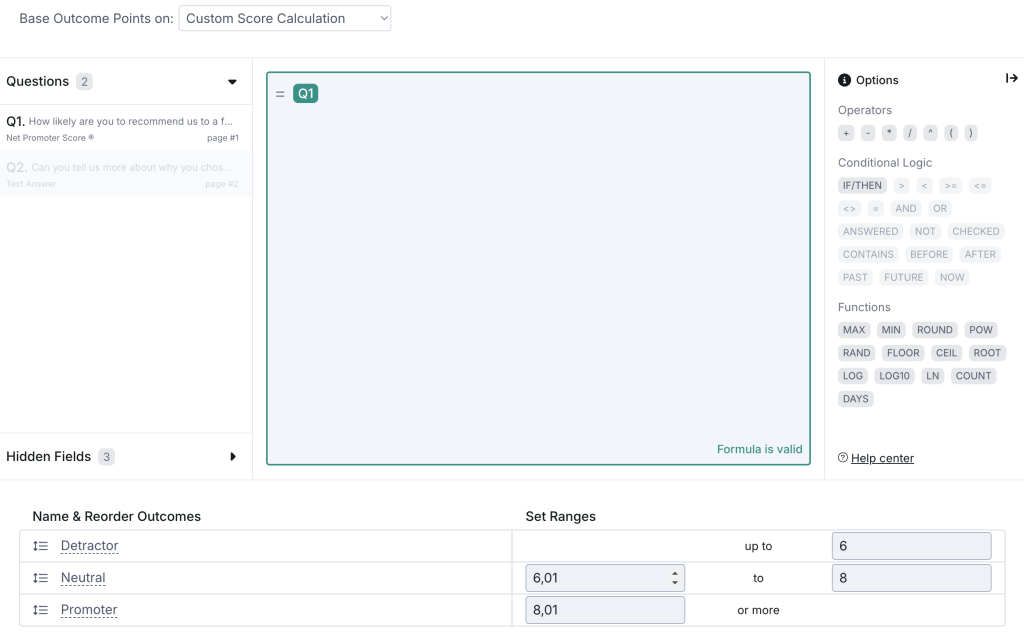The image size is (1024, 633).
Task: Add the OR logic operator
Action: (940, 208)
